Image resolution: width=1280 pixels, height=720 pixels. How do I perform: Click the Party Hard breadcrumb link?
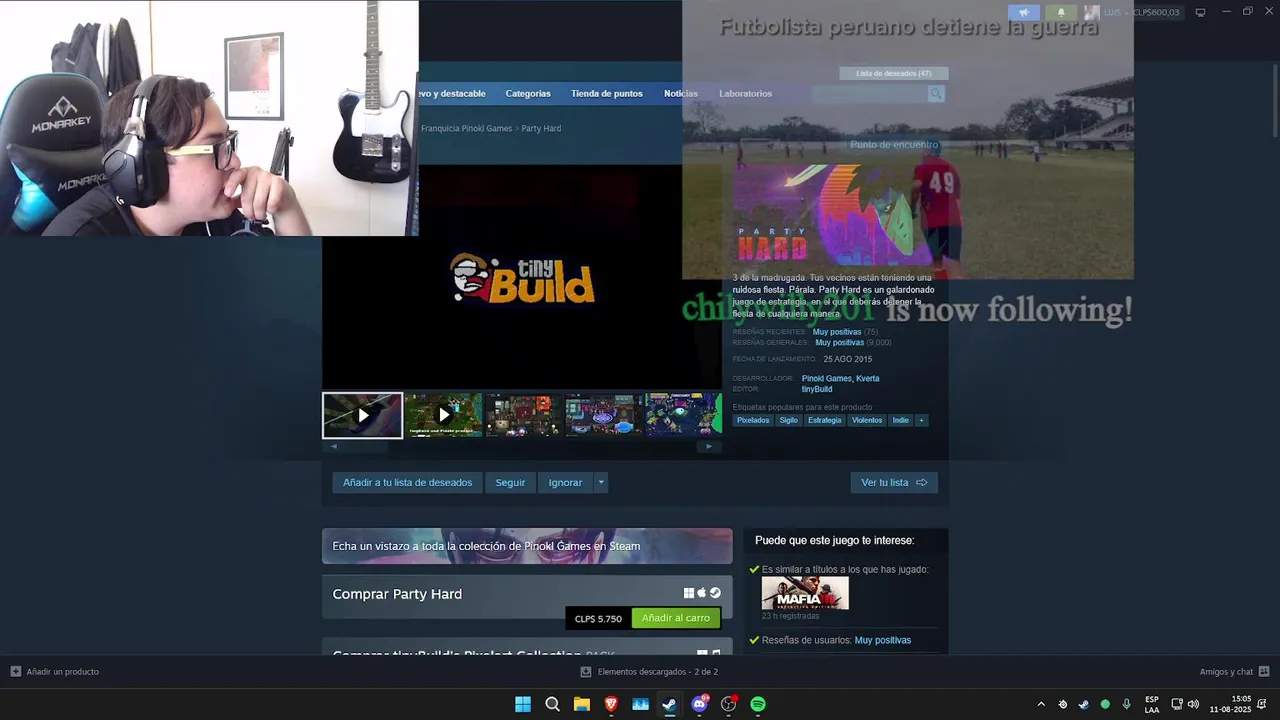coord(541,128)
